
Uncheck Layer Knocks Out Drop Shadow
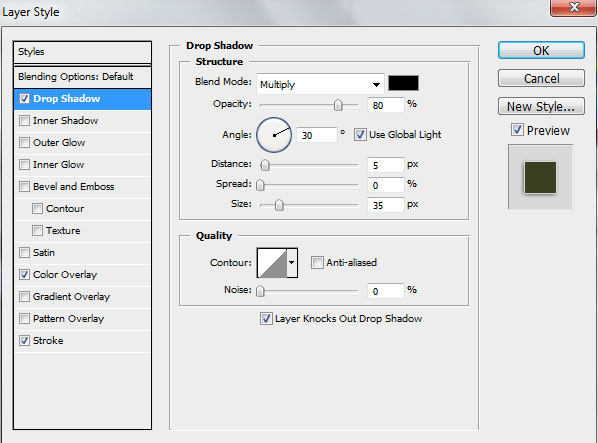pos(266,319)
